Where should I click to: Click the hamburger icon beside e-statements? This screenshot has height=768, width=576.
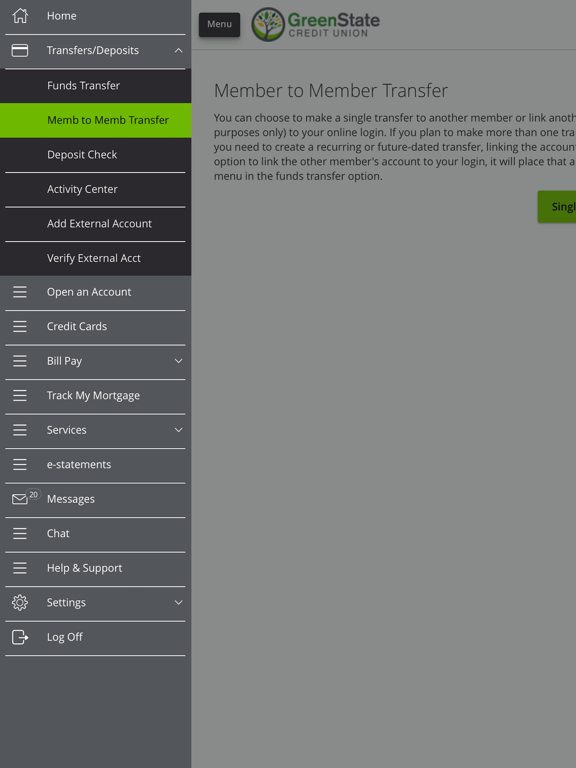tap(20, 464)
